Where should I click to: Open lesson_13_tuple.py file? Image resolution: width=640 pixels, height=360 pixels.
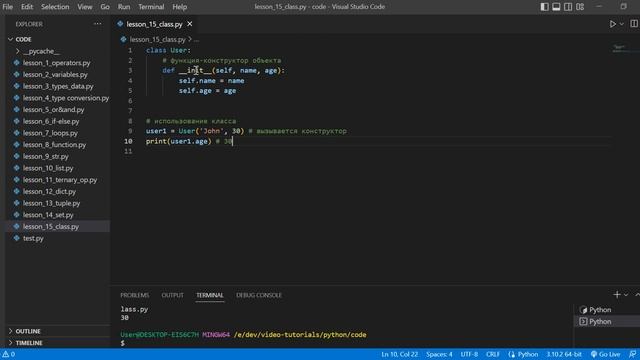[51, 203]
